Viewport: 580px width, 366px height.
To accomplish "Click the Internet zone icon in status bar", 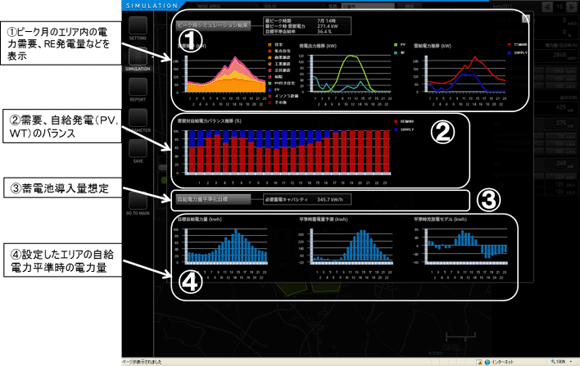I will tap(487, 362).
